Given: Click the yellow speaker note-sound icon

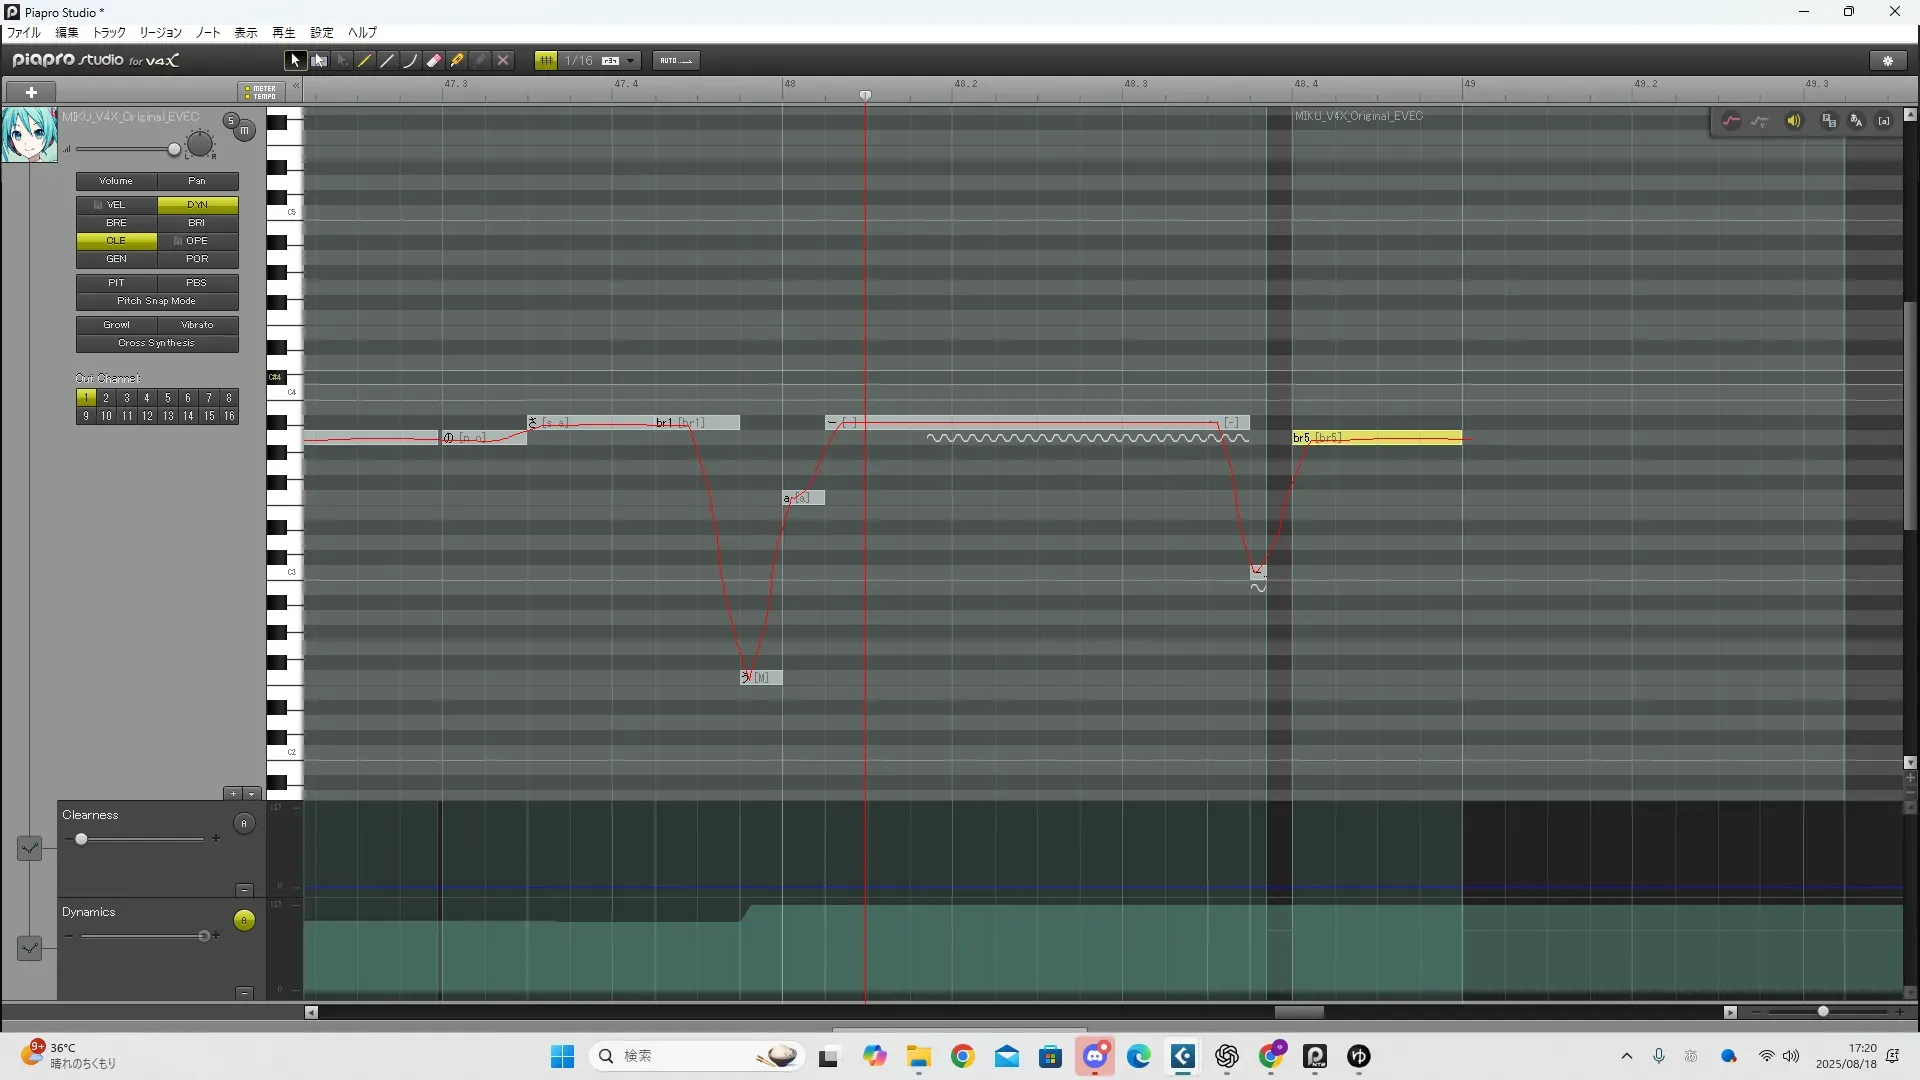Looking at the screenshot, I should 1794,121.
